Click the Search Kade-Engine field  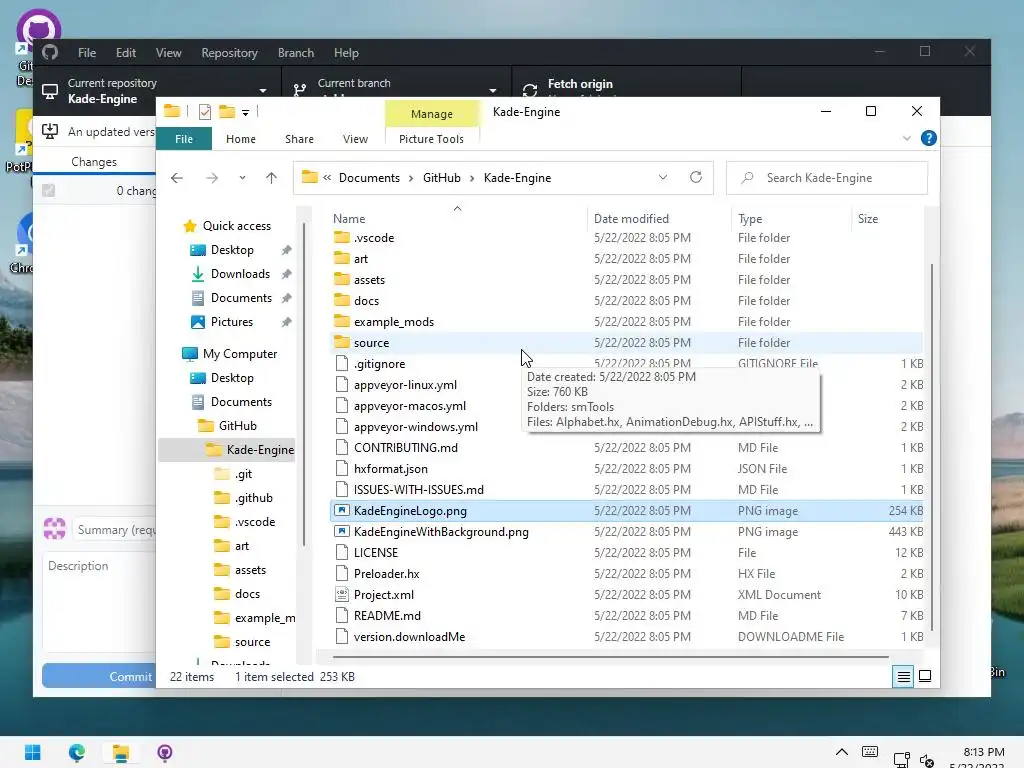click(827, 178)
